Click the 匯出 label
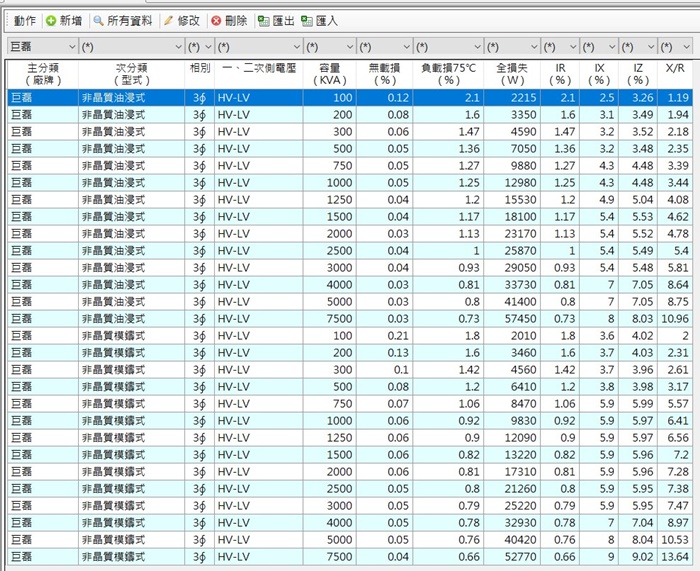The width and height of the screenshot is (700, 571). [x=283, y=21]
